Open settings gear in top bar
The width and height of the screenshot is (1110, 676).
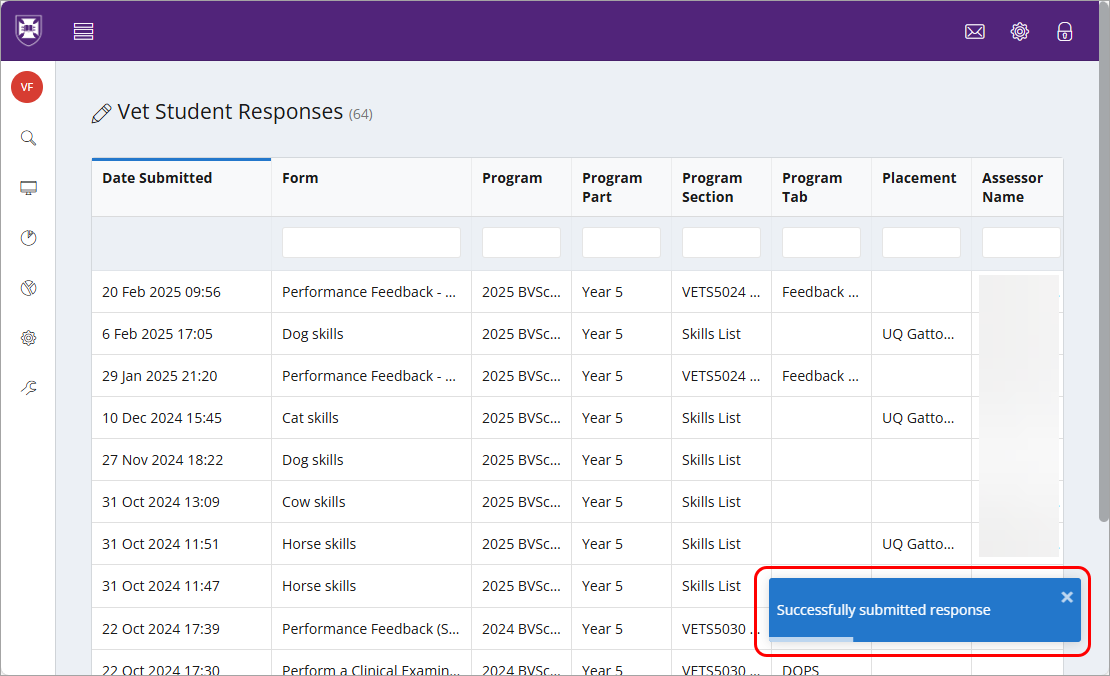coord(1019,31)
